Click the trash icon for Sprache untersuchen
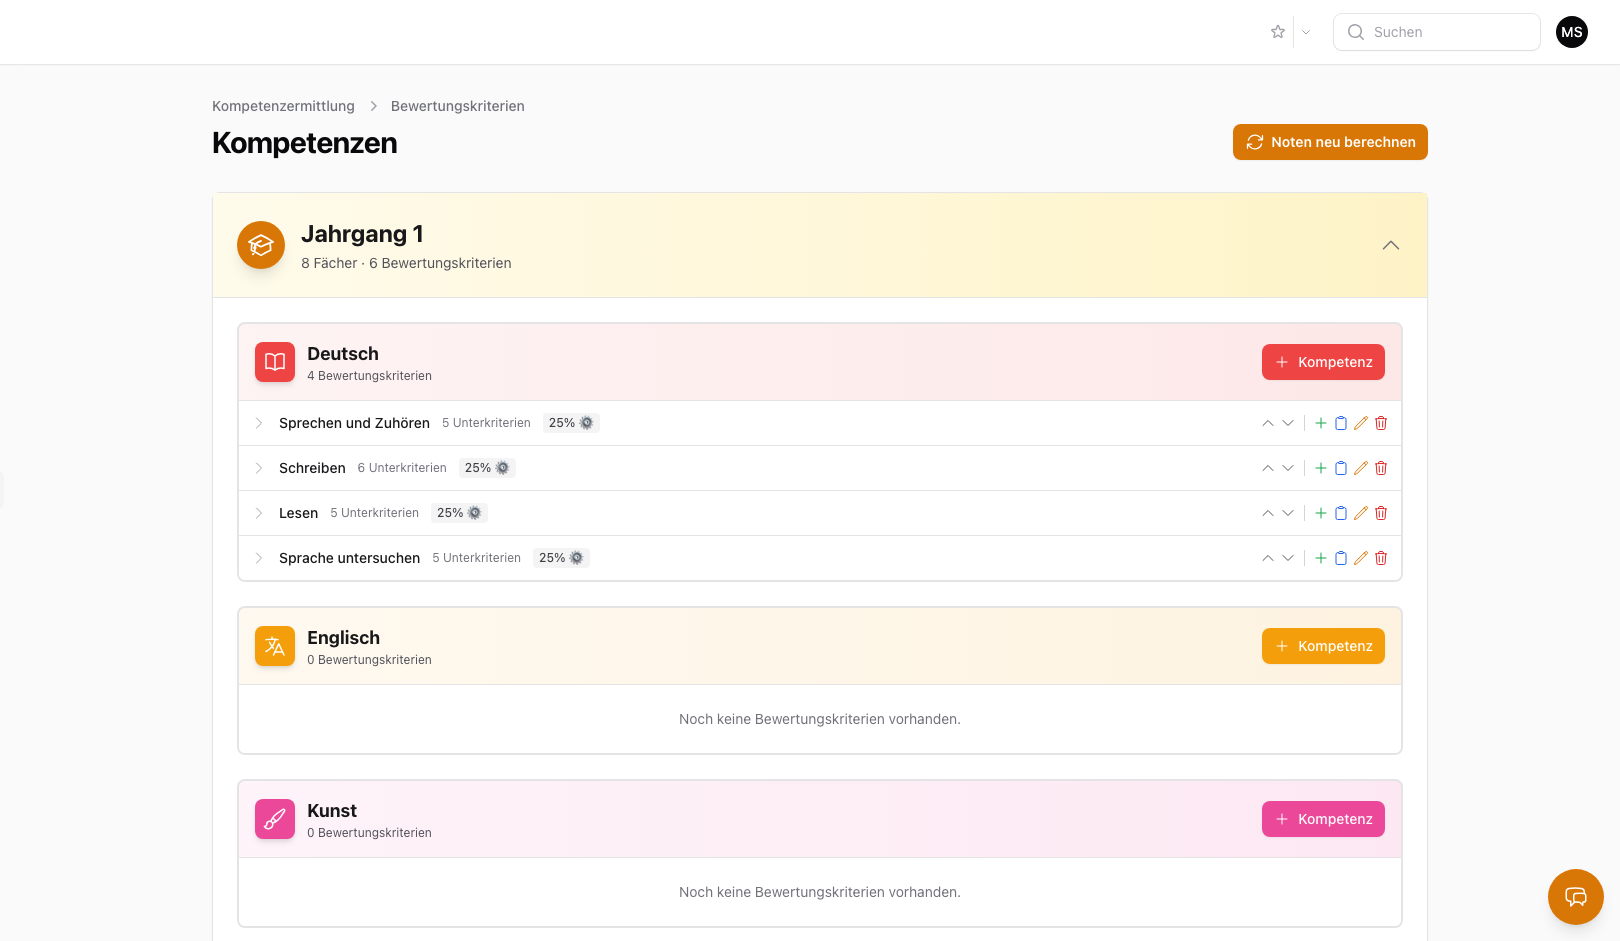The width and height of the screenshot is (1620, 941). click(1381, 558)
